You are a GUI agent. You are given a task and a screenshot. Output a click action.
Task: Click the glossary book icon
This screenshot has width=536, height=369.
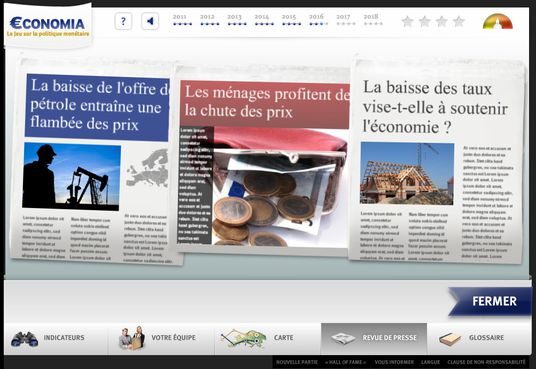point(450,339)
